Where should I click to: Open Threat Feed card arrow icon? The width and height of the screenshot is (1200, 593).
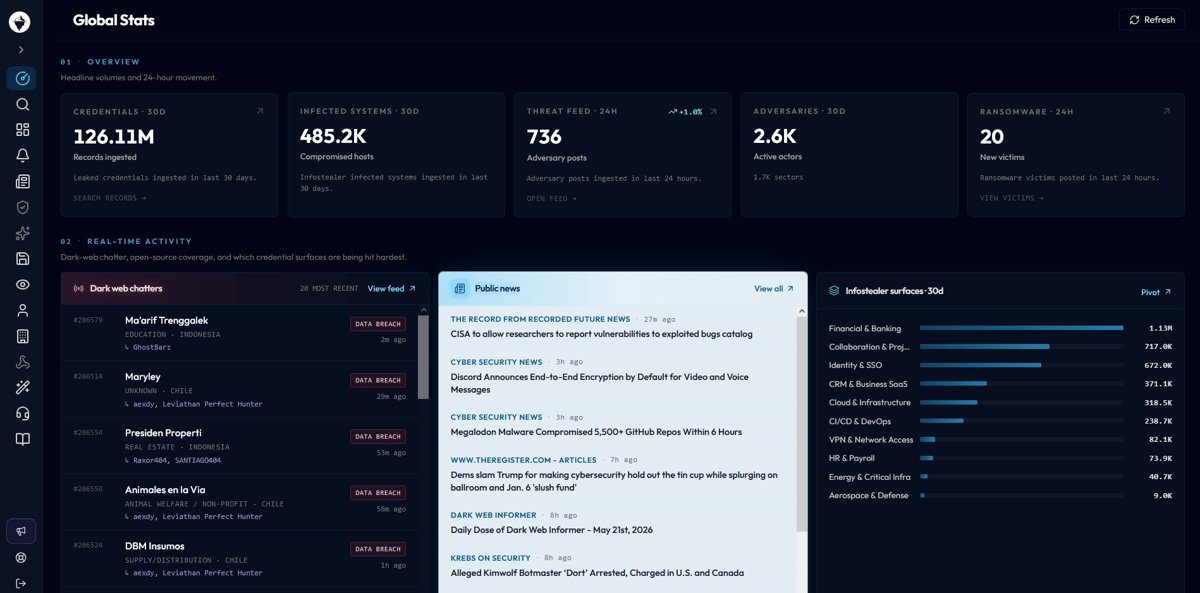[x=713, y=111]
